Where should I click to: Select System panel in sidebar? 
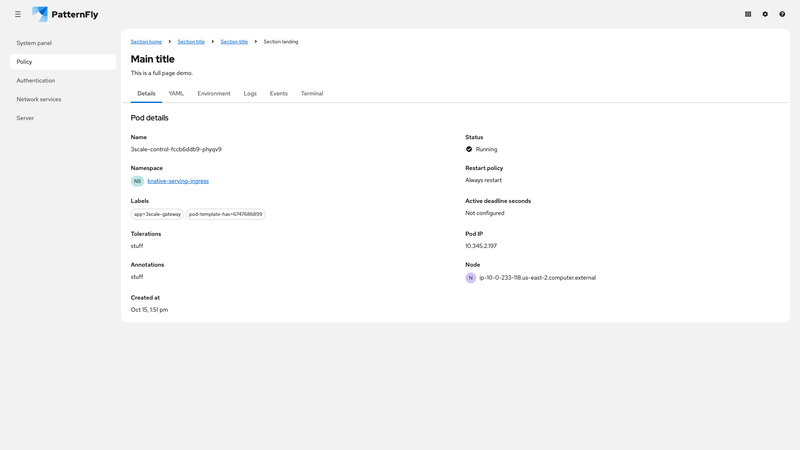tap(34, 43)
